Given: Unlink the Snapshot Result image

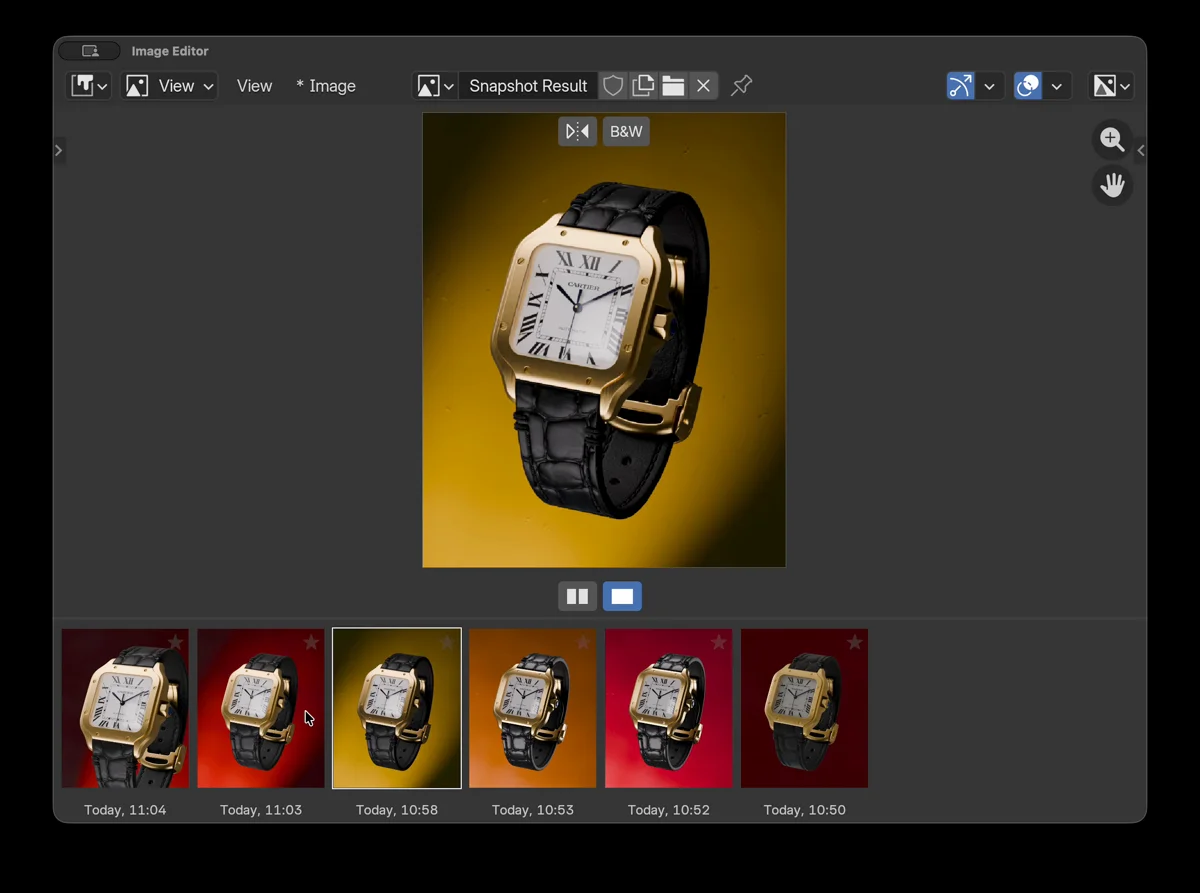Looking at the screenshot, I should click(x=704, y=86).
